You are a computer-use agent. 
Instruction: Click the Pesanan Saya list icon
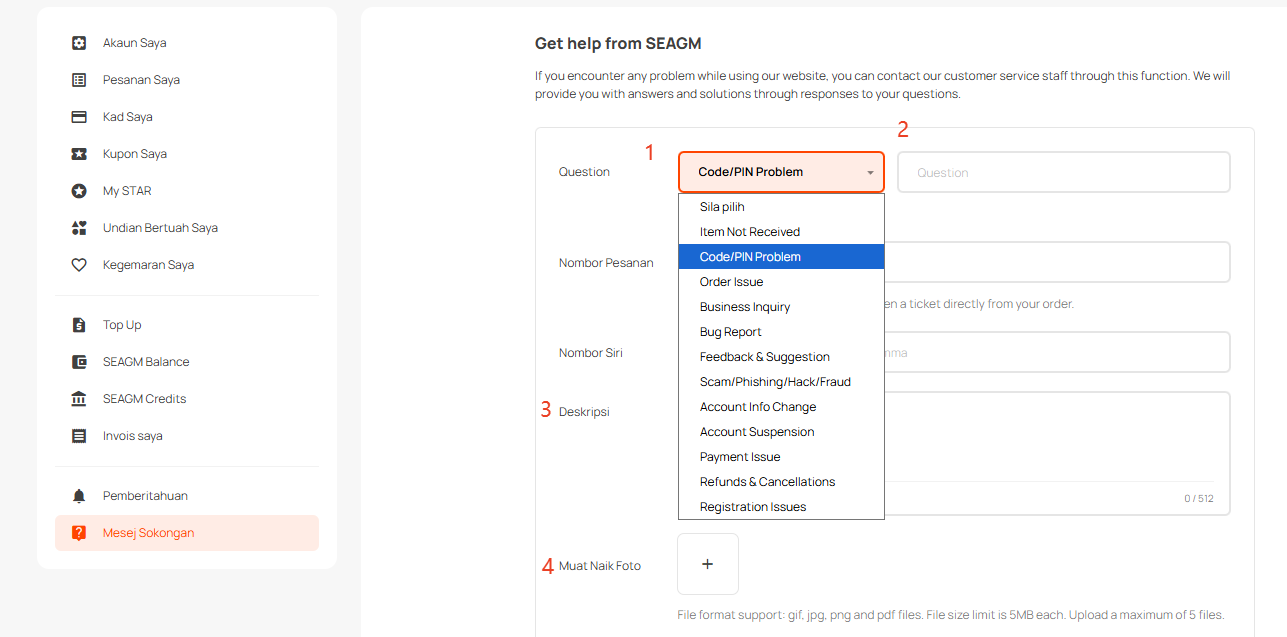[x=79, y=80]
